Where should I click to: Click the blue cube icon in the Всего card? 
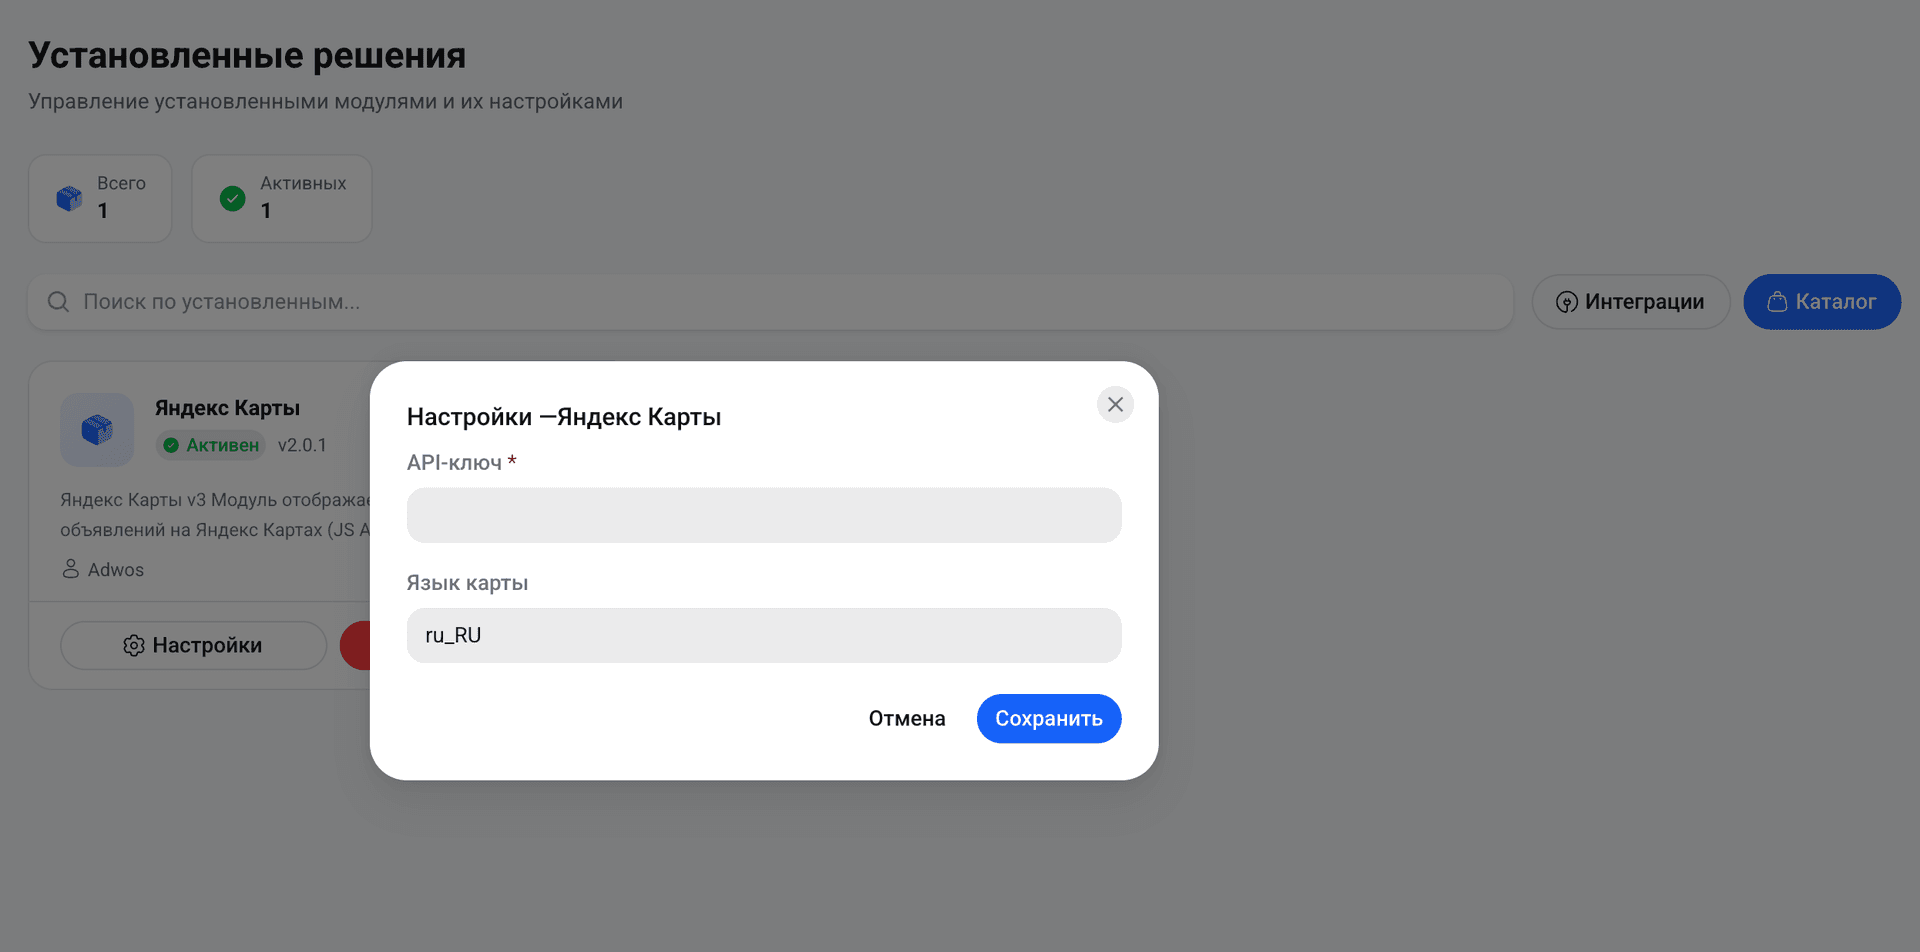tap(69, 198)
